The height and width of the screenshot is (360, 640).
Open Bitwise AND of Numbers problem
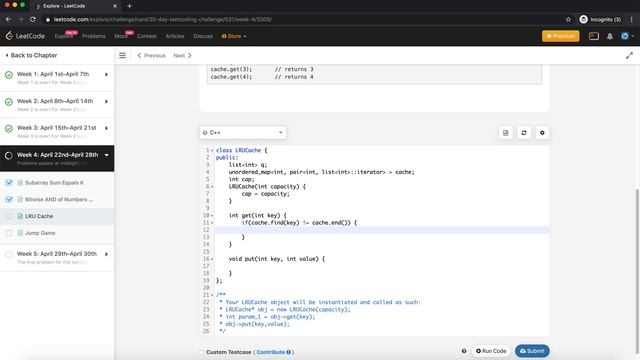click(x=59, y=199)
